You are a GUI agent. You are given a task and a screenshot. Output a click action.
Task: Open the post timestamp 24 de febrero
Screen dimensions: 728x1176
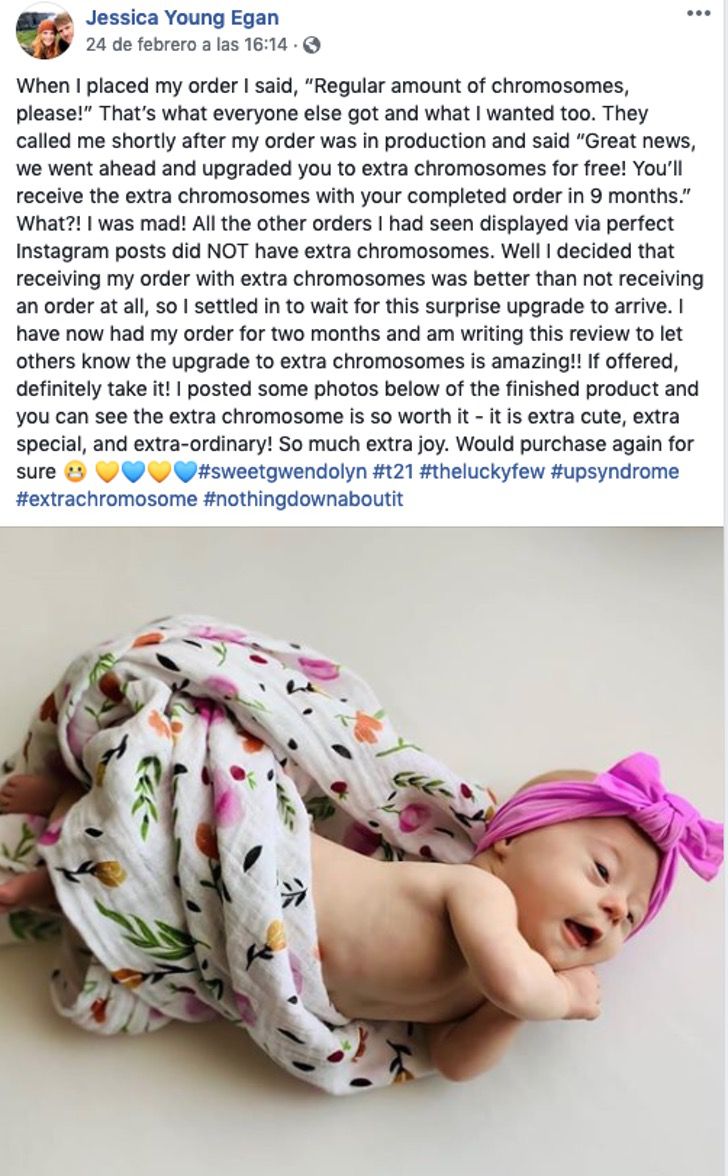click(187, 45)
